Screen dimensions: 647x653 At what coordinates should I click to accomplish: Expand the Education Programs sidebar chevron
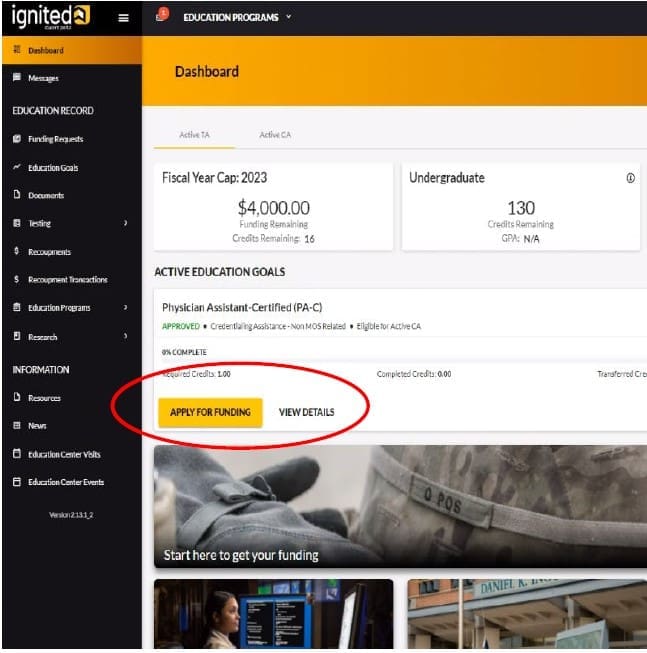pos(125,308)
